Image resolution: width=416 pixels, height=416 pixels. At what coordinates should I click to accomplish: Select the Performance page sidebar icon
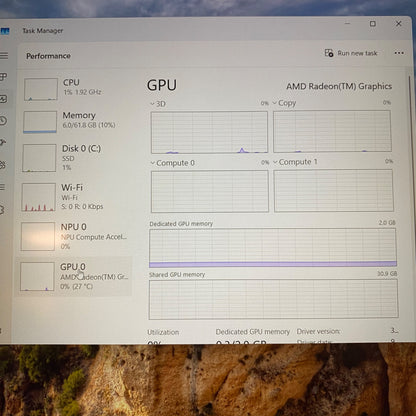(3, 99)
